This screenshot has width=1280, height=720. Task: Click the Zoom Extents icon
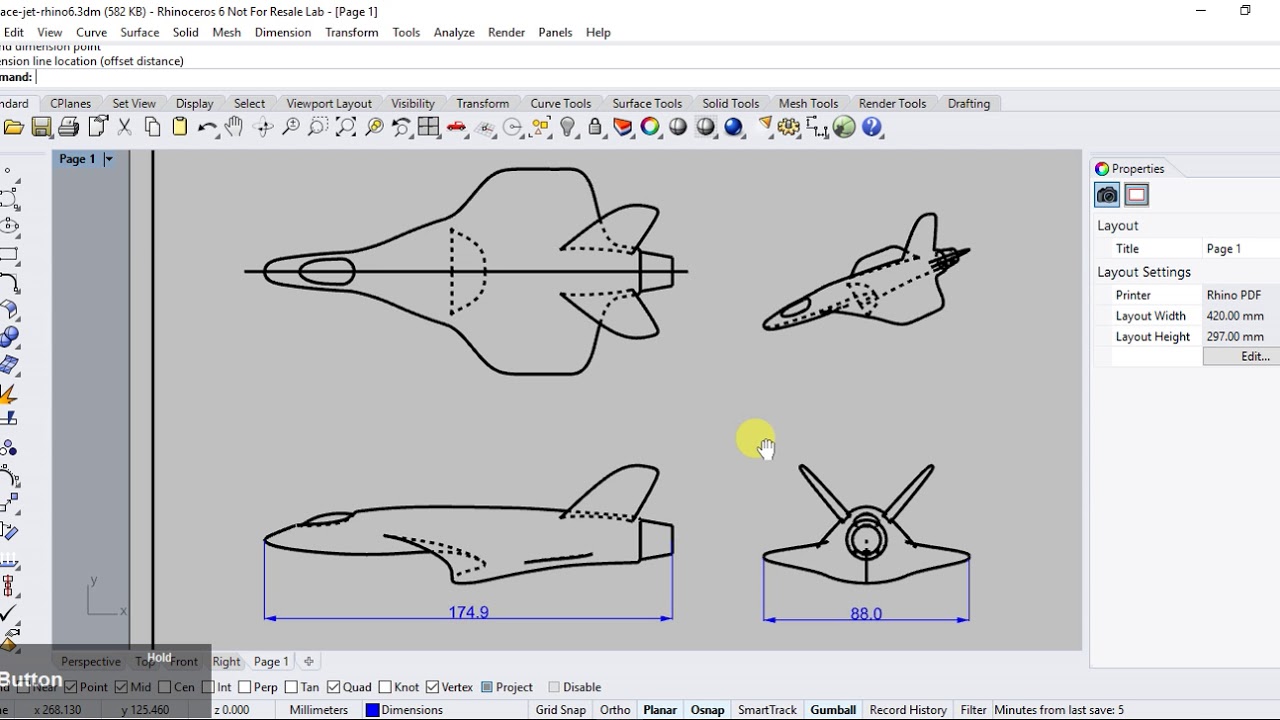point(346,127)
